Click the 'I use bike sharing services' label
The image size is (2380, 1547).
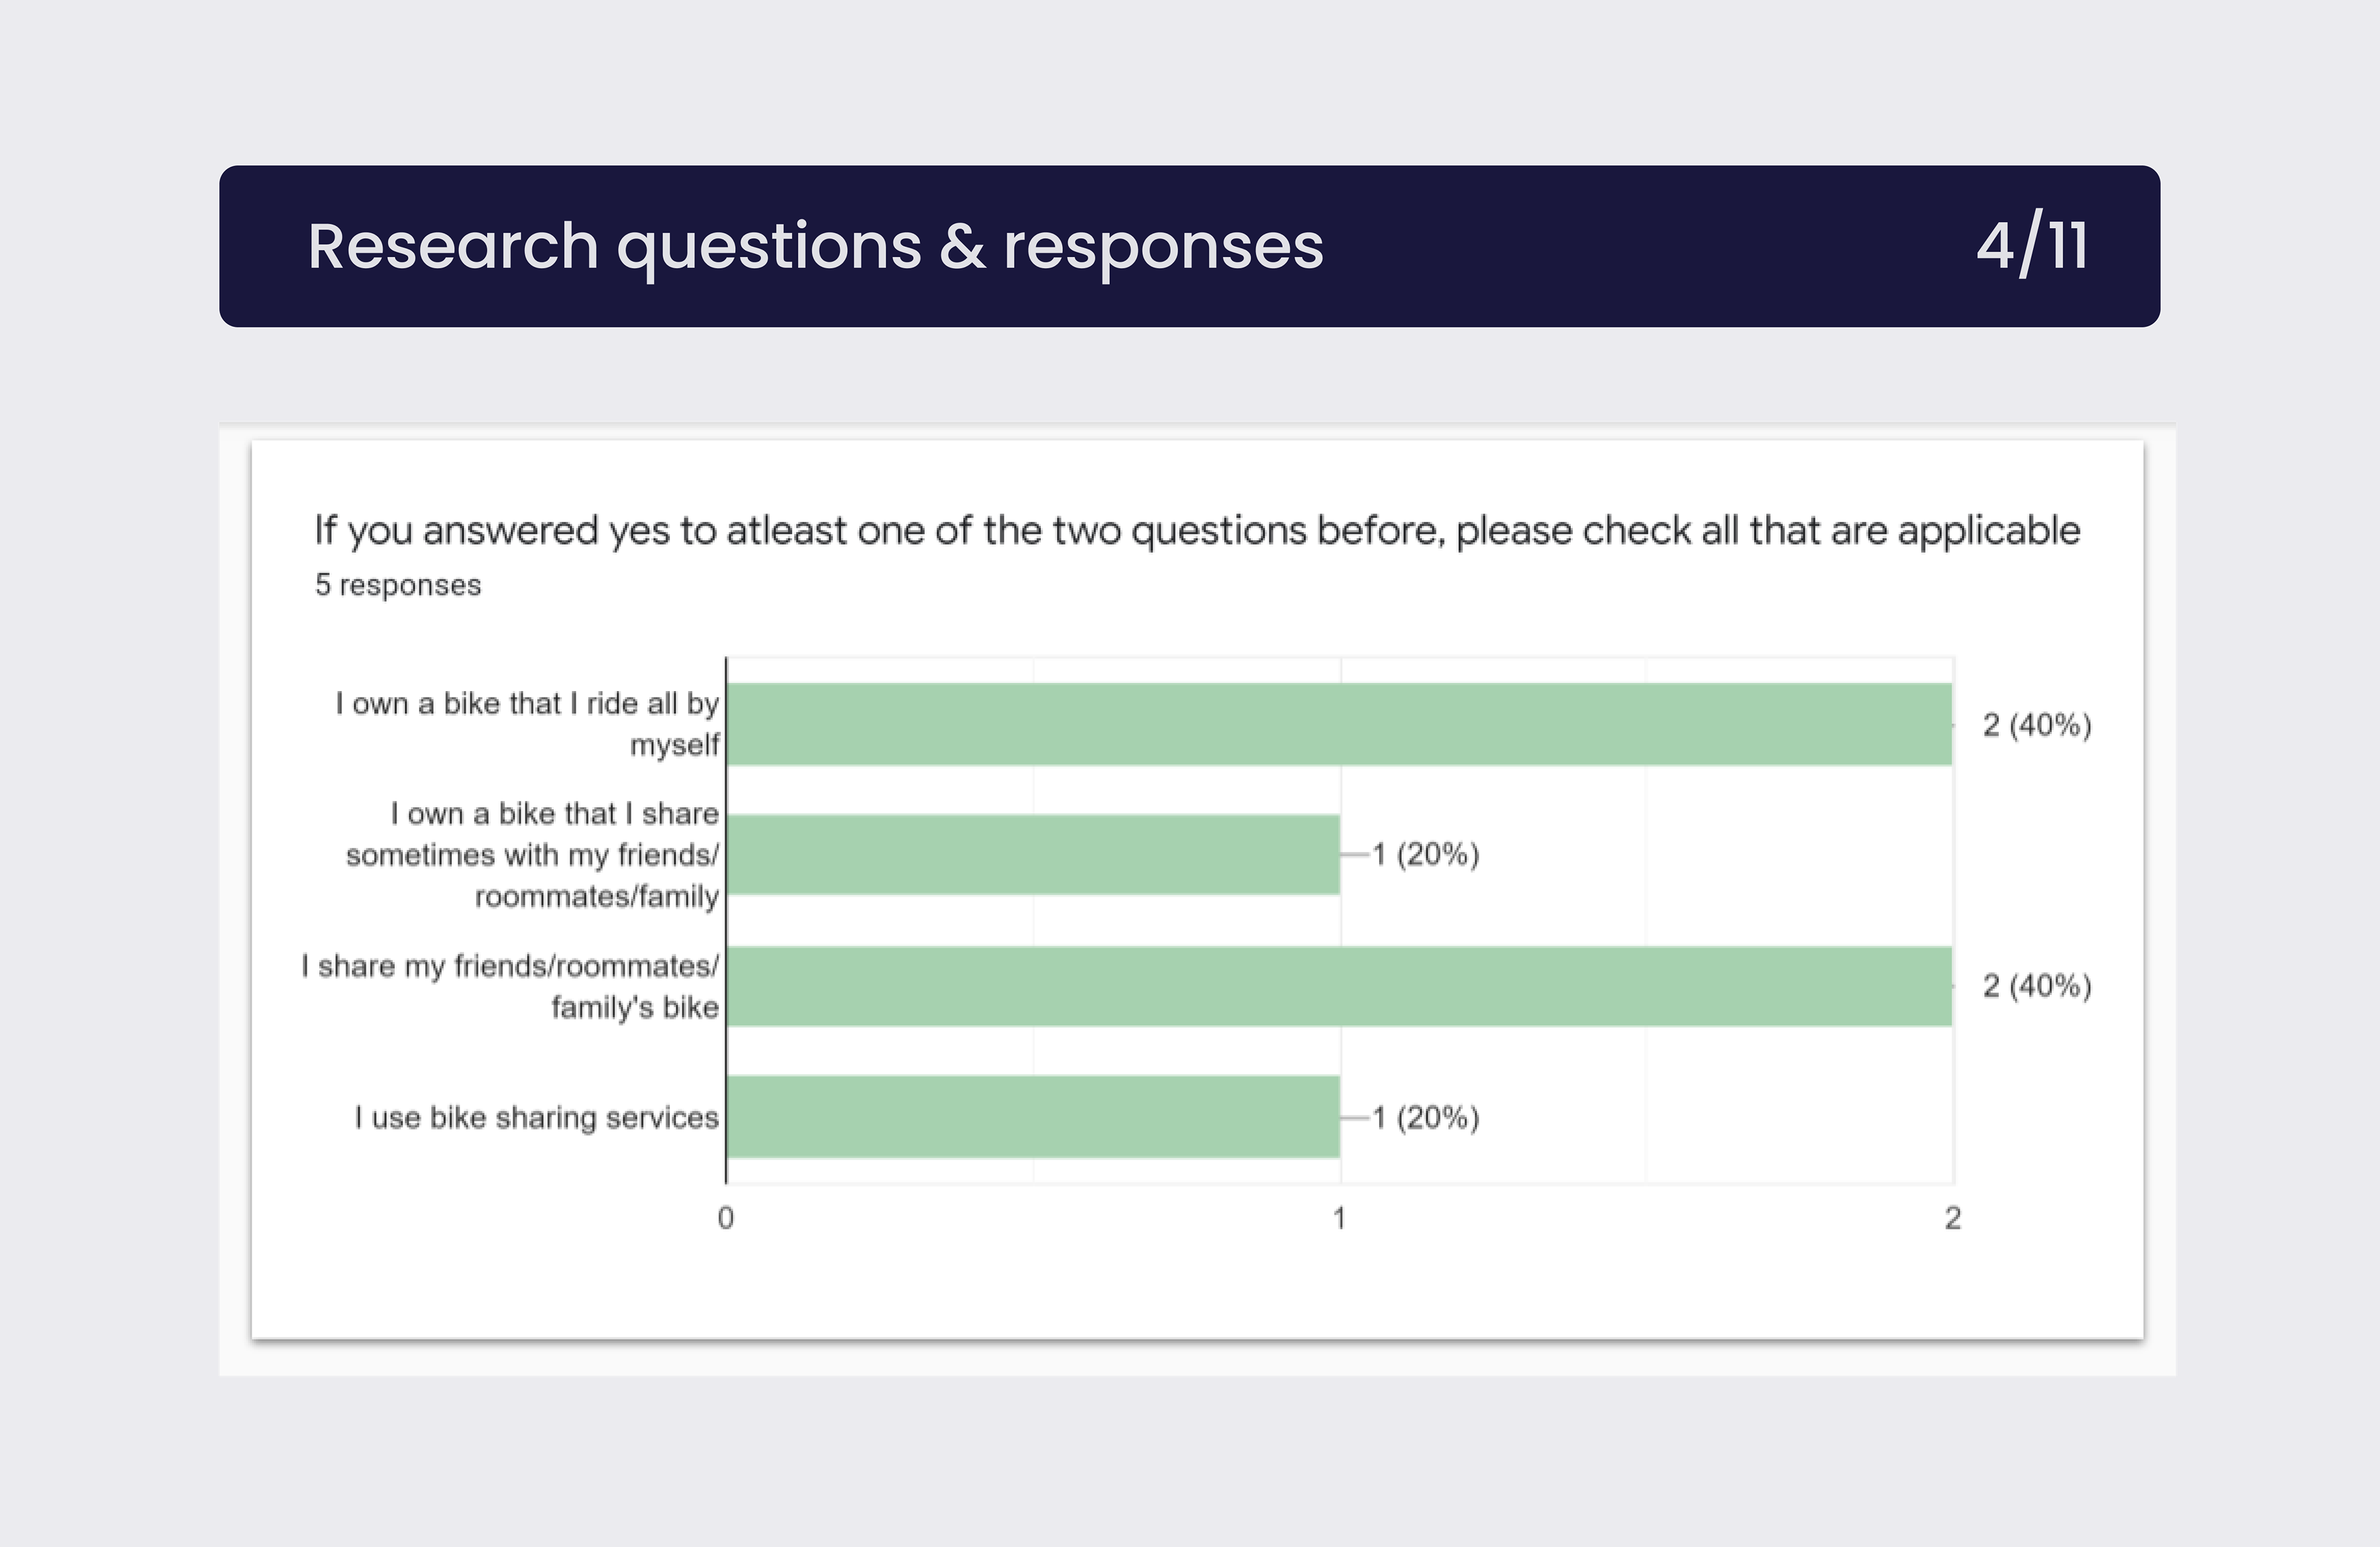(x=536, y=1117)
